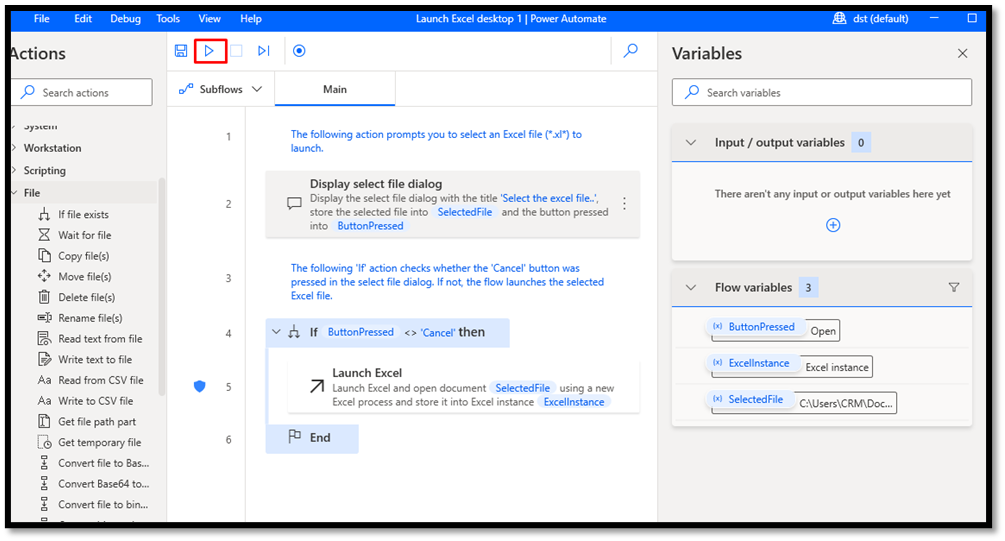Screen dimensions: 1005x541
Task: Select the End action on line 6
Action: point(312,438)
